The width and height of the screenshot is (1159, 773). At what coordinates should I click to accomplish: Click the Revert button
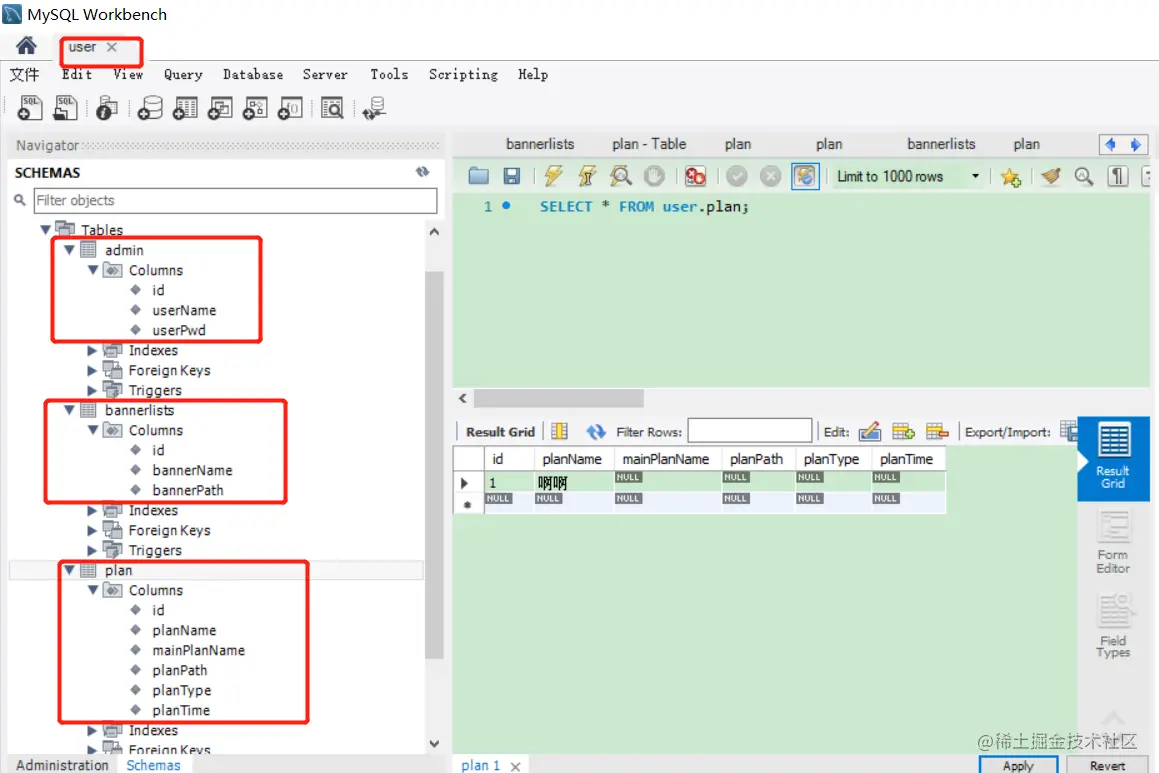(x=1107, y=765)
